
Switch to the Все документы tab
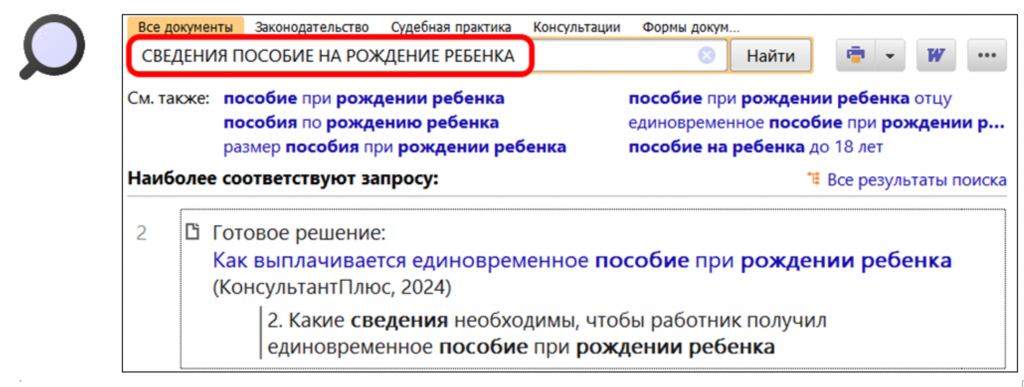click(185, 27)
